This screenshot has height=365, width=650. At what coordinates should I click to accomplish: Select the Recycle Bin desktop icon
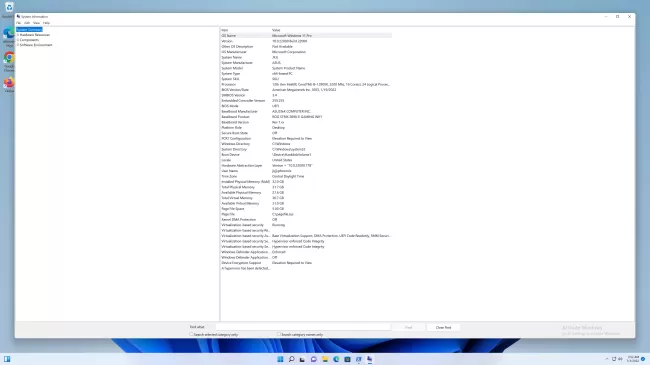coord(9,10)
